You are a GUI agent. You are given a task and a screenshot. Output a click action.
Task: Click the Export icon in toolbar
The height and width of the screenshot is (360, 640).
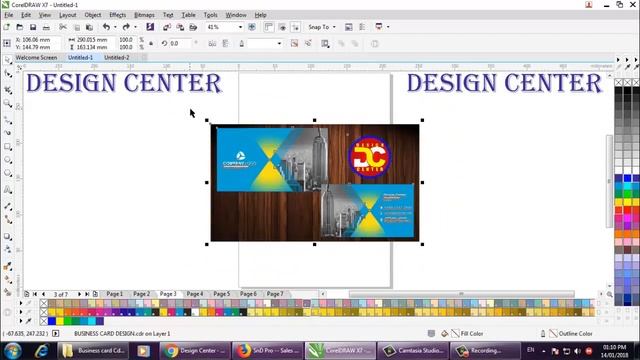180,27
